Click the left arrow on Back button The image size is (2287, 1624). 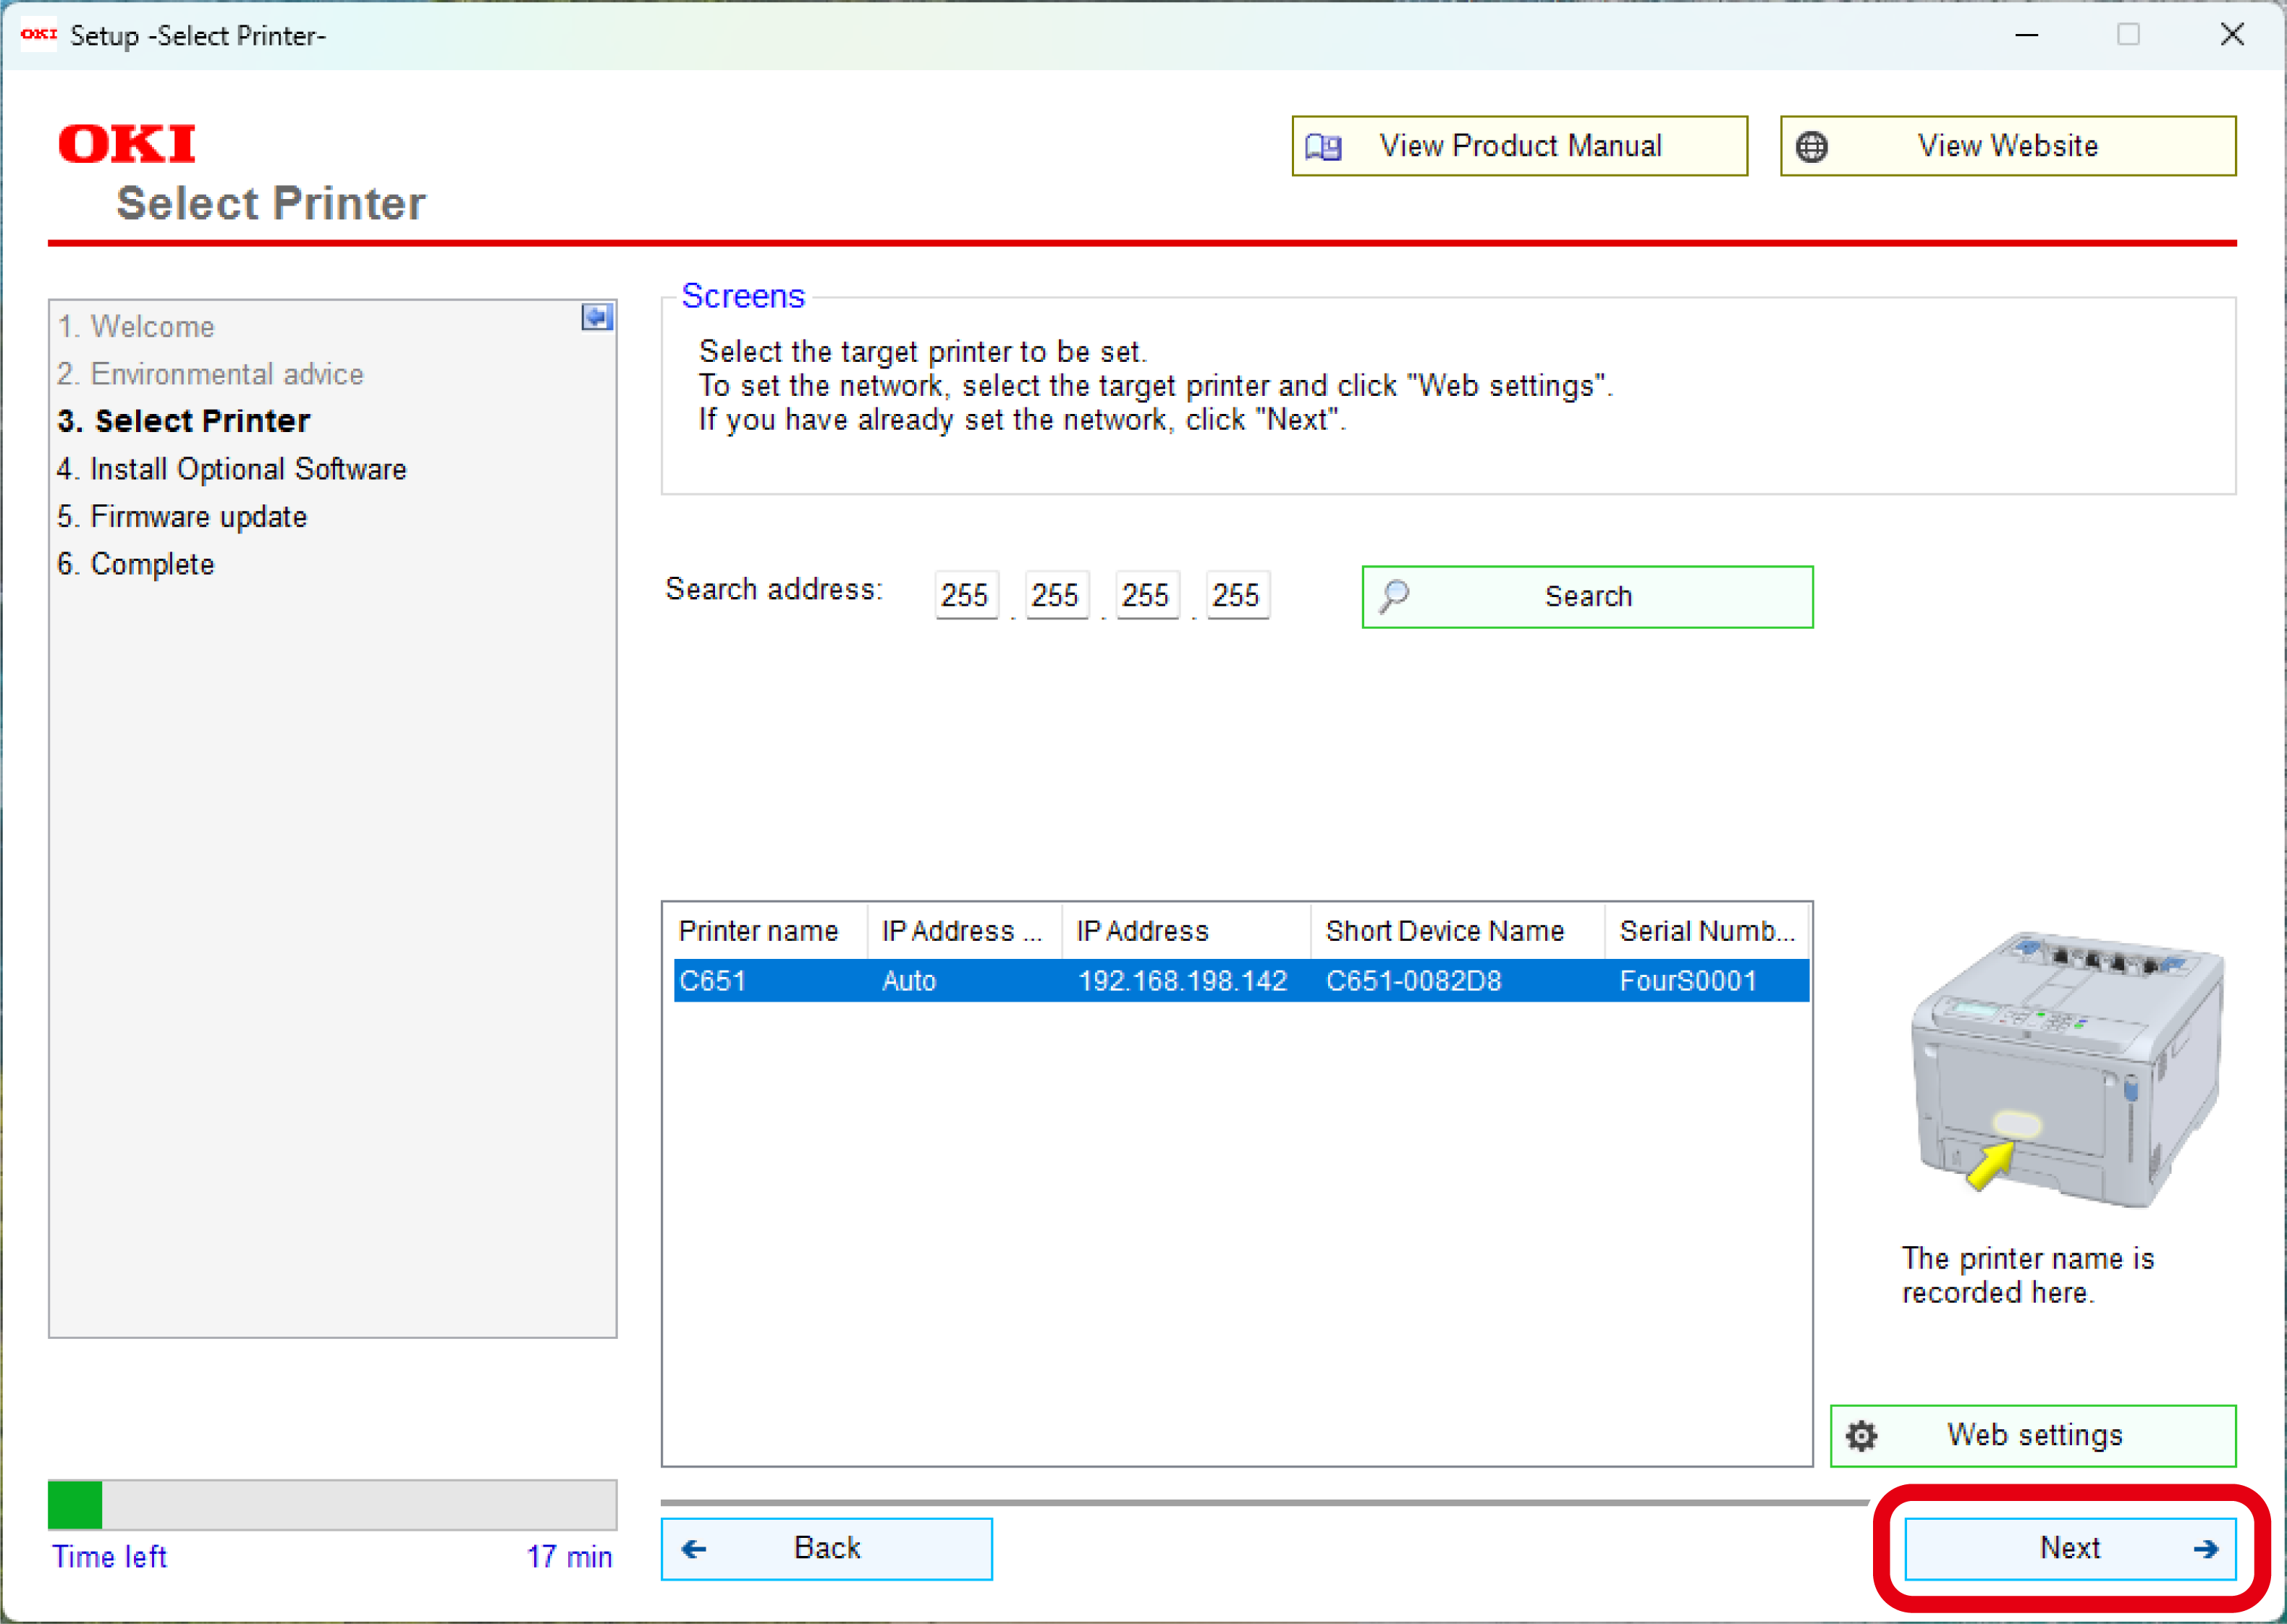point(694,1549)
